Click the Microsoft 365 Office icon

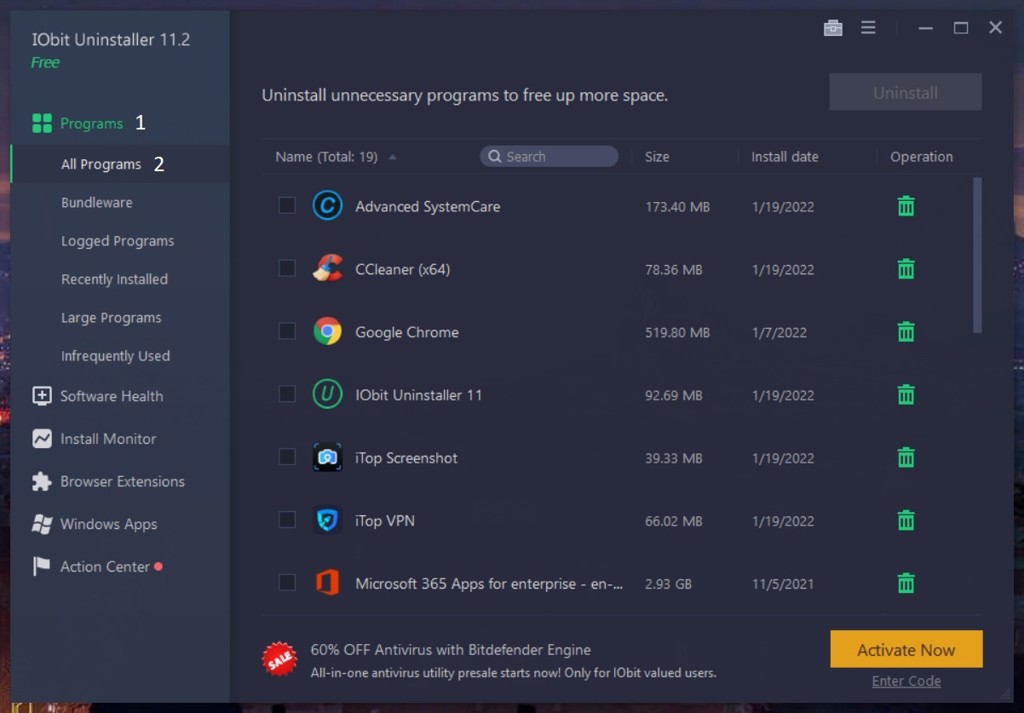click(x=327, y=583)
